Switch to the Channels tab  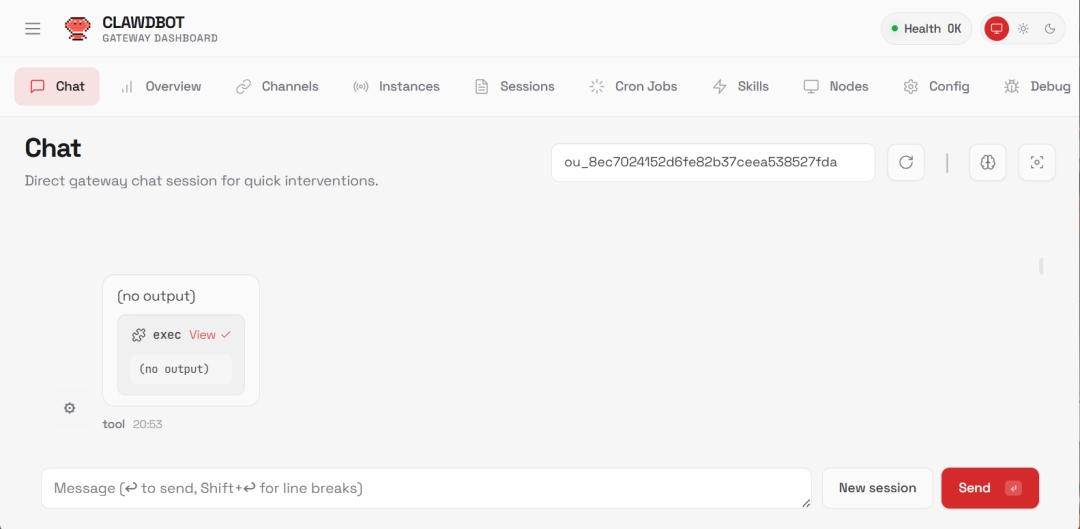pos(277,87)
